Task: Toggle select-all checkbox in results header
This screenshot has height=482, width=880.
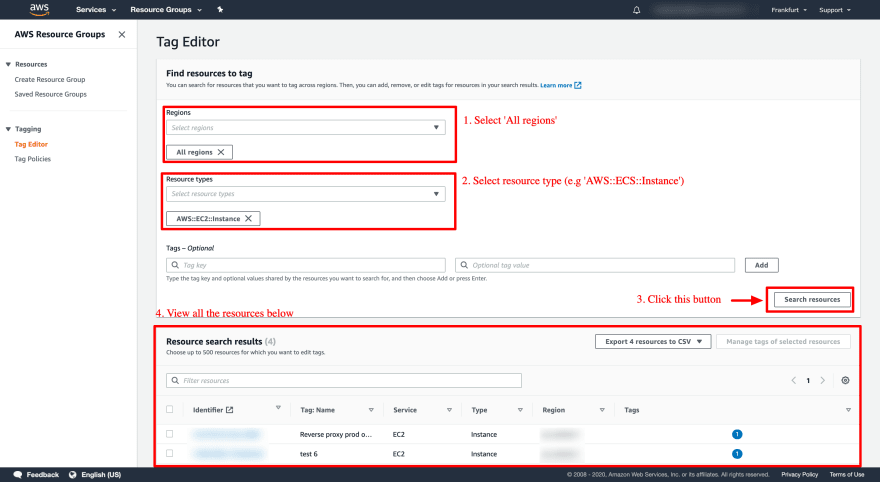Action: coord(169,409)
